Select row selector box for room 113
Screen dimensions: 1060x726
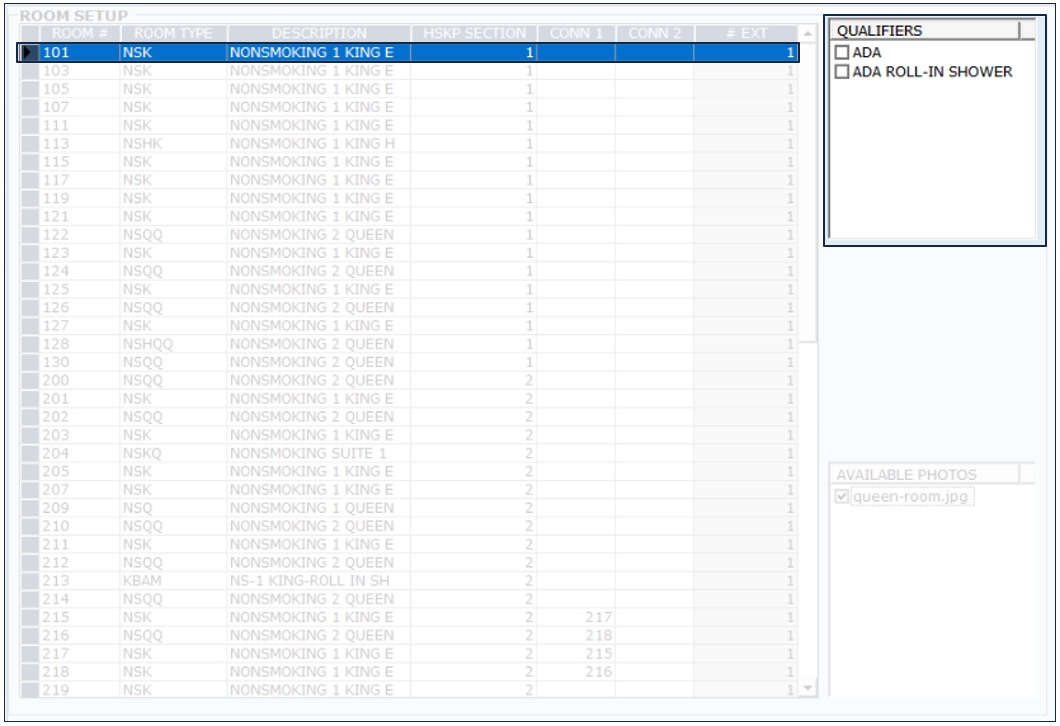click(x=29, y=144)
